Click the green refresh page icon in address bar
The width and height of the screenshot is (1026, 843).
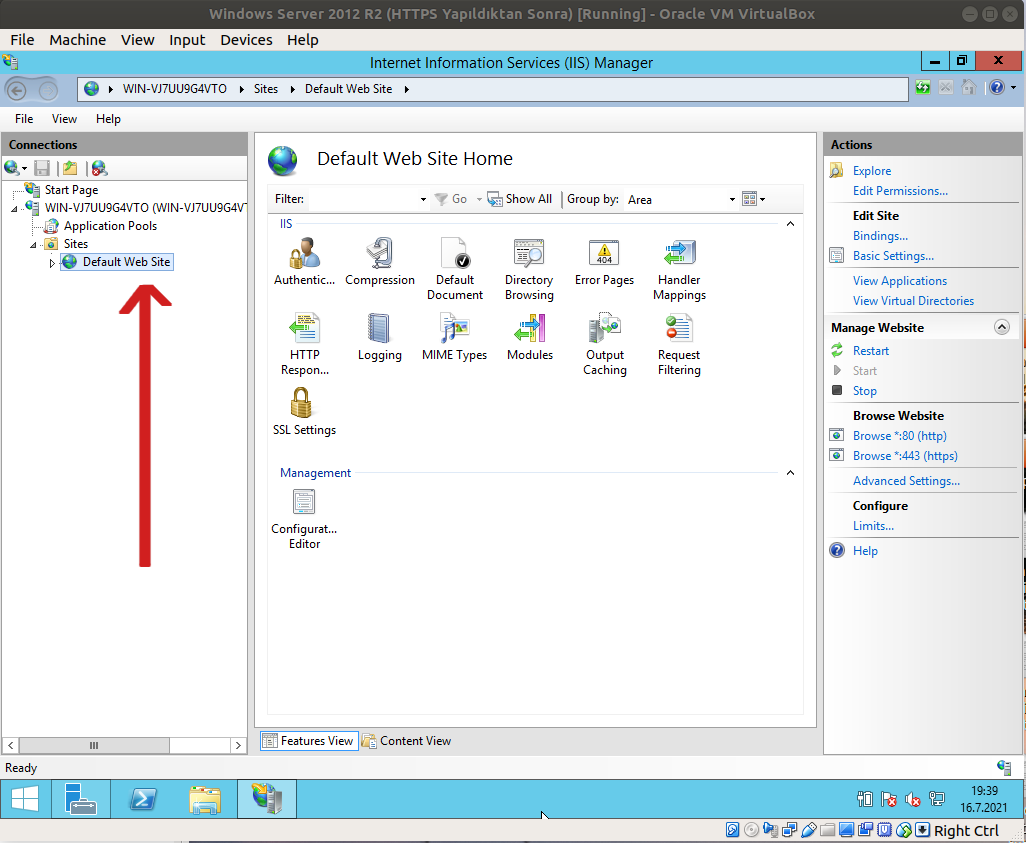923,87
